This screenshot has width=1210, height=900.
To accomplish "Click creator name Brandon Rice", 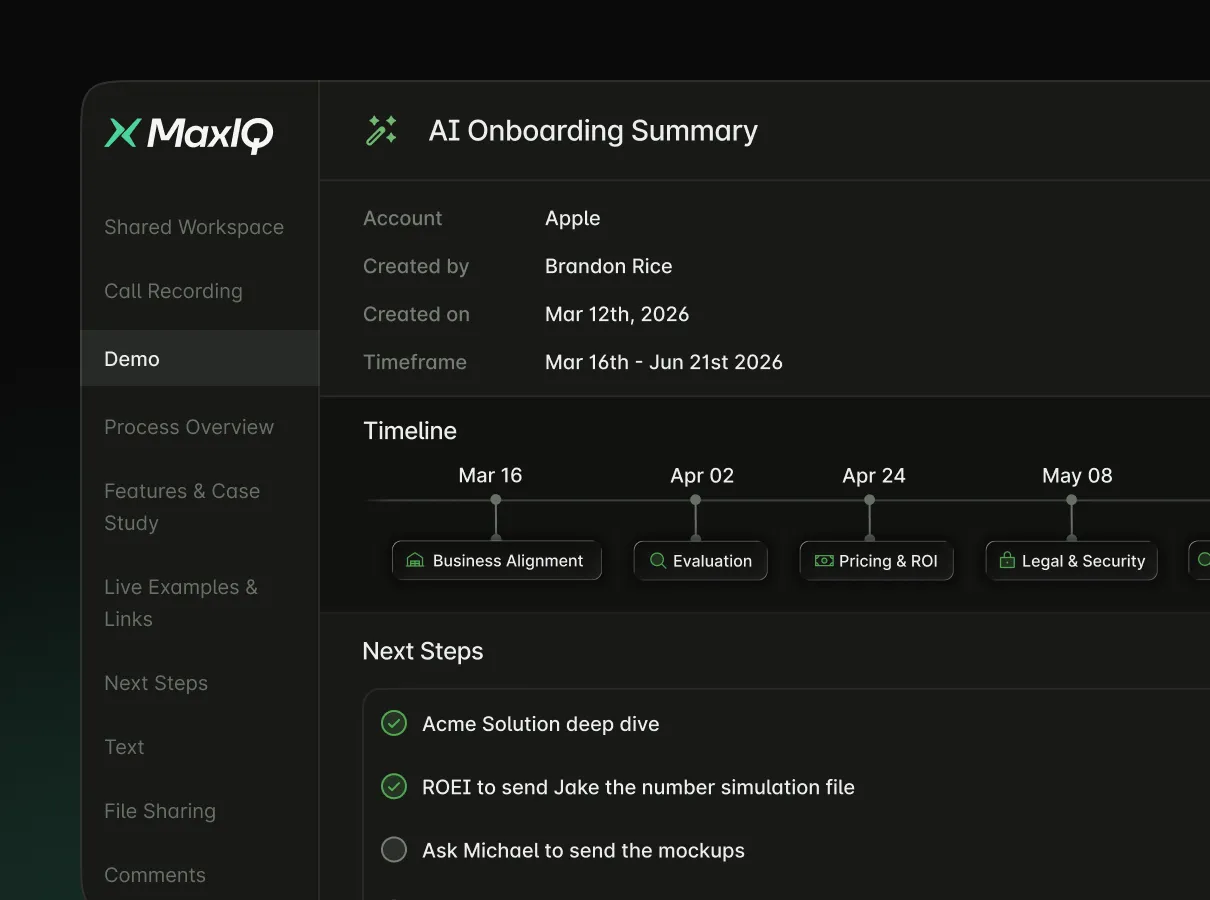I will click(x=609, y=266).
